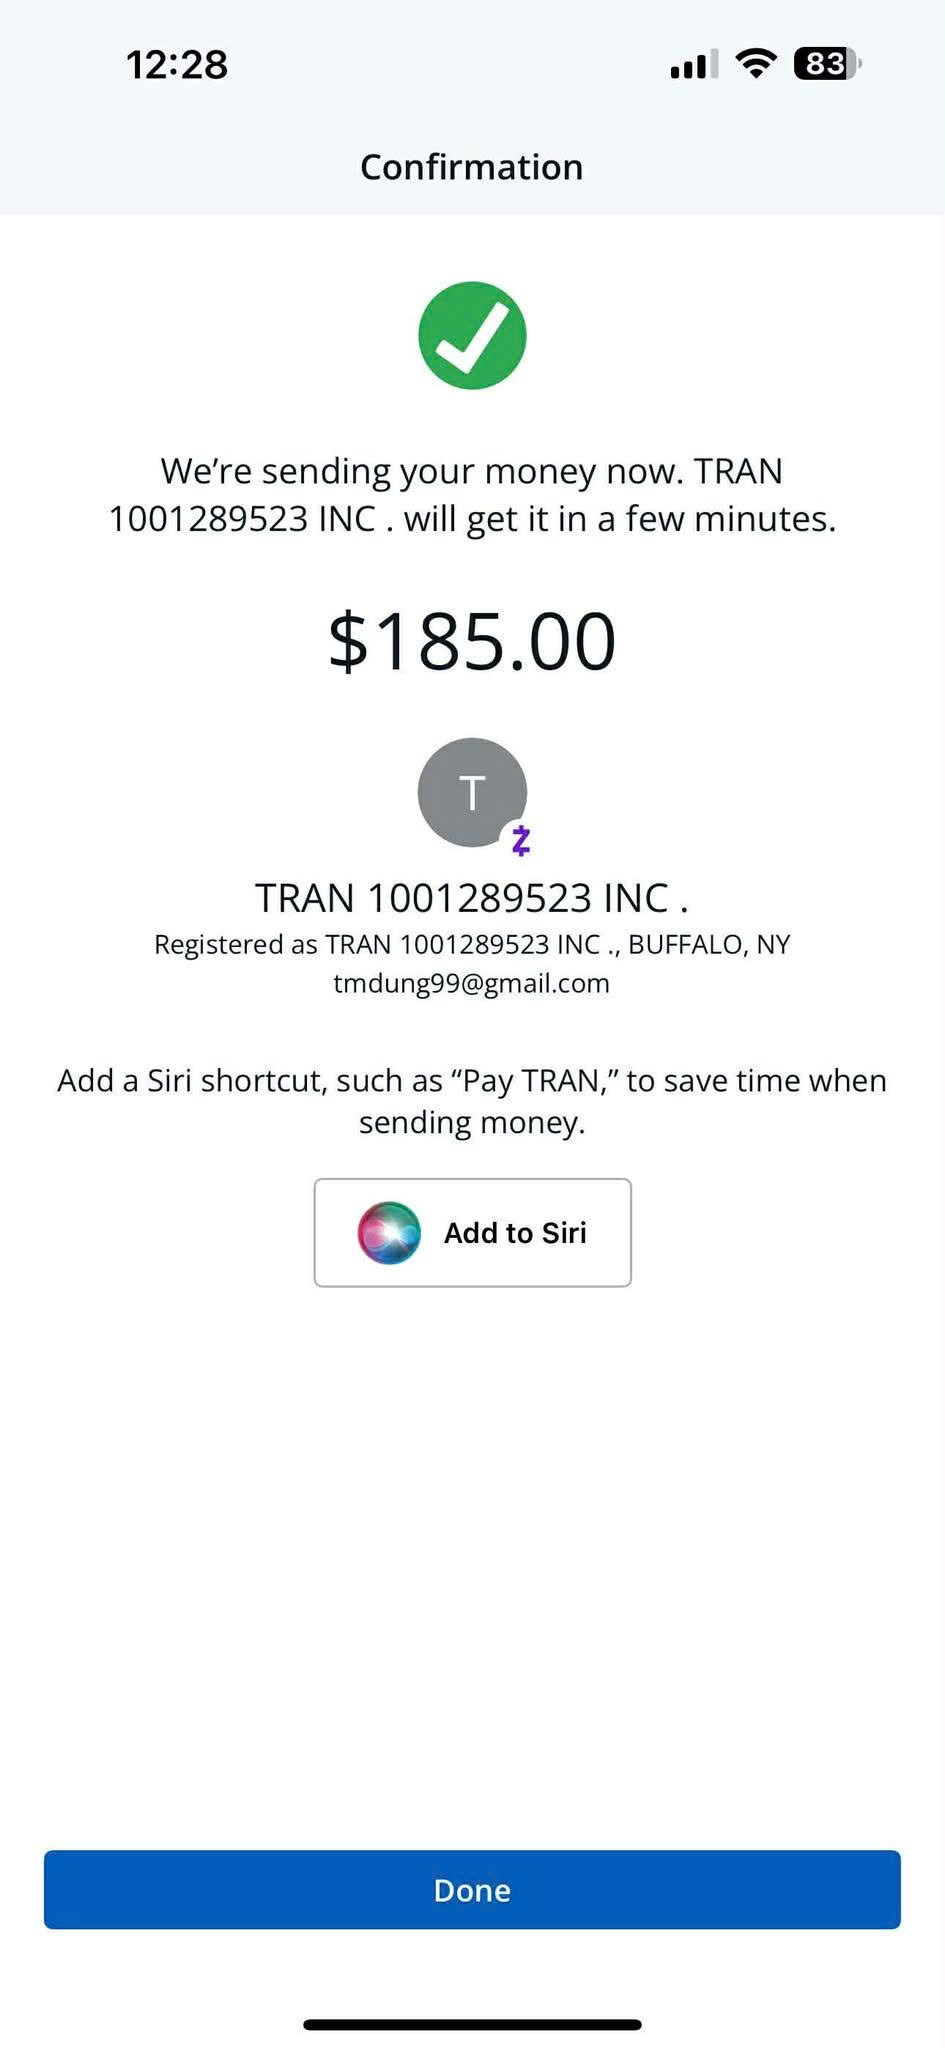Tap the purple Zelle badge icon

coord(520,841)
